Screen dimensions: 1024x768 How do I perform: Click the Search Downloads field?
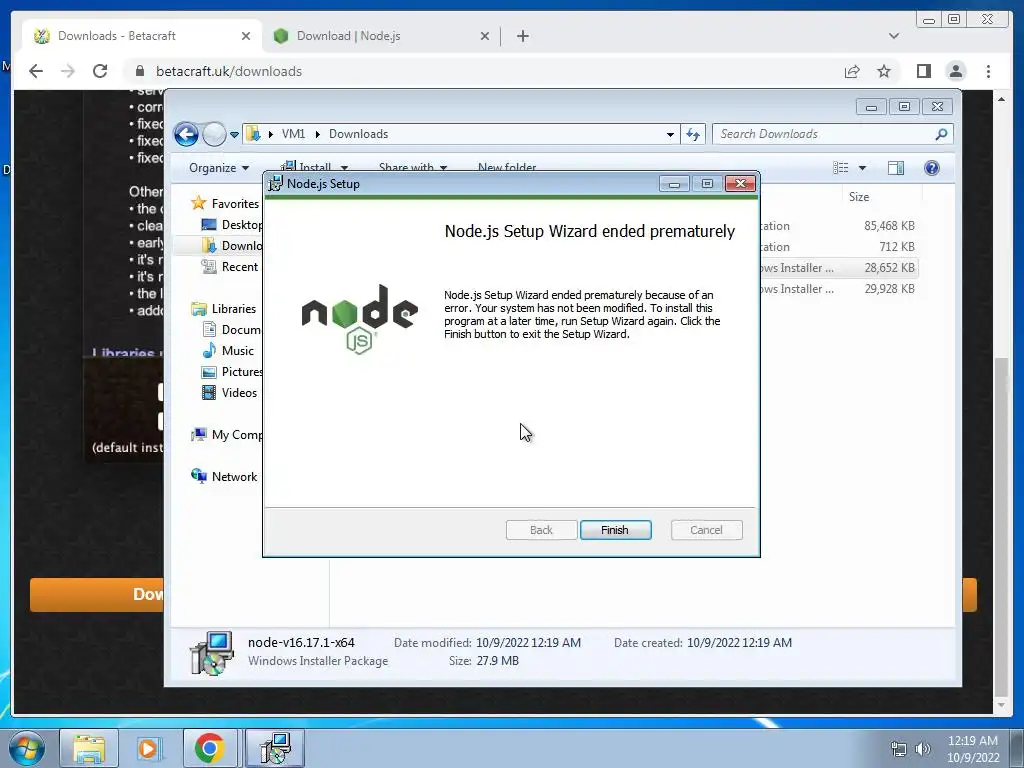[833, 134]
